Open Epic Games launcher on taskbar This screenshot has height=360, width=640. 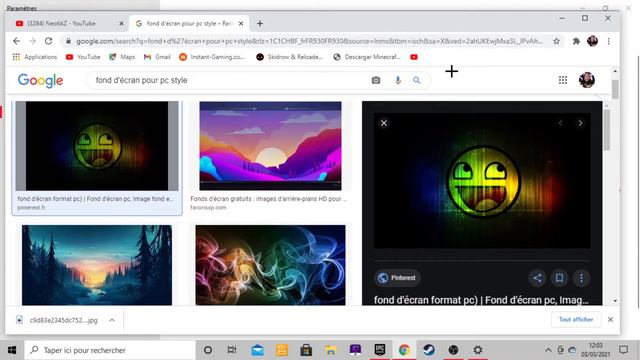tap(380, 350)
